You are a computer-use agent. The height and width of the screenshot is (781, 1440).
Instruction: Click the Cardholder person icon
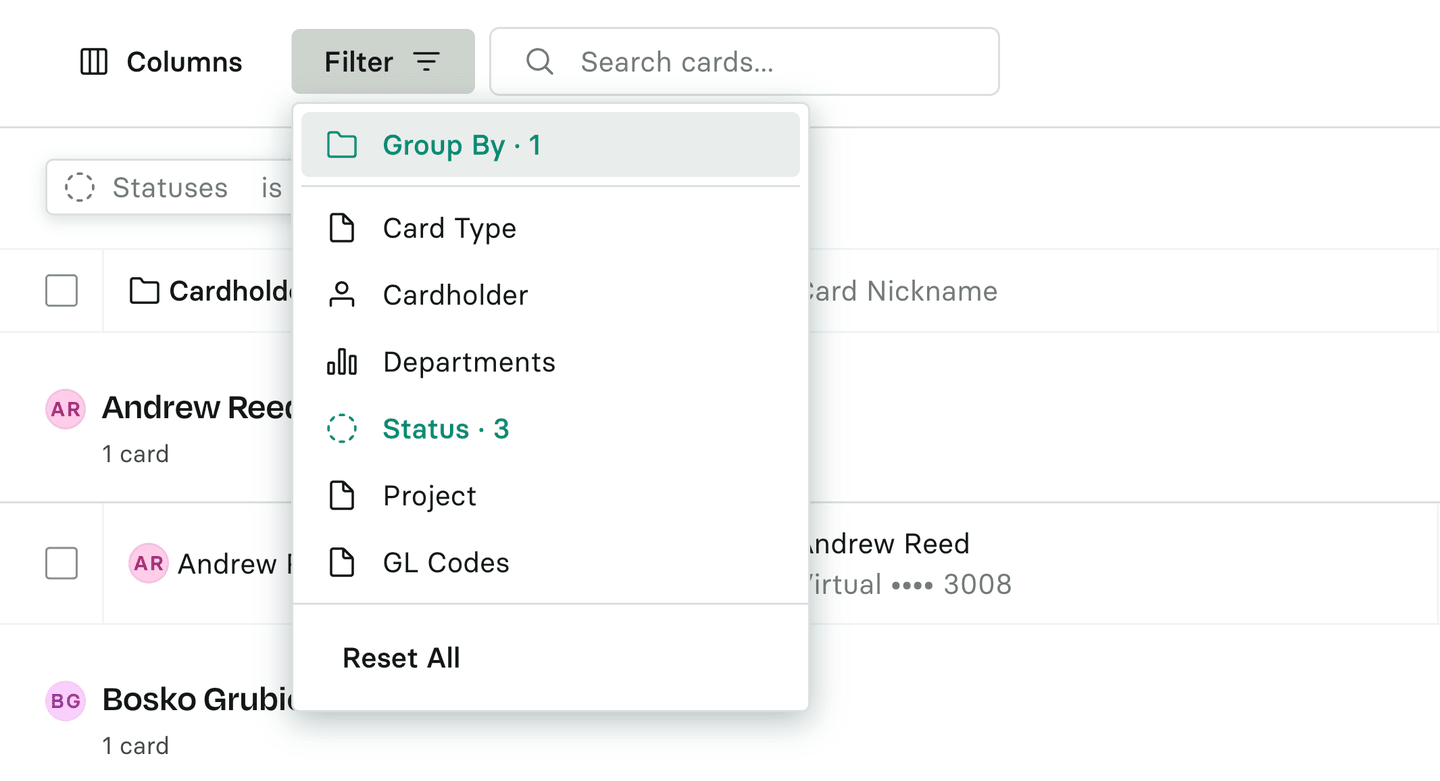pyautogui.click(x=342, y=295)
